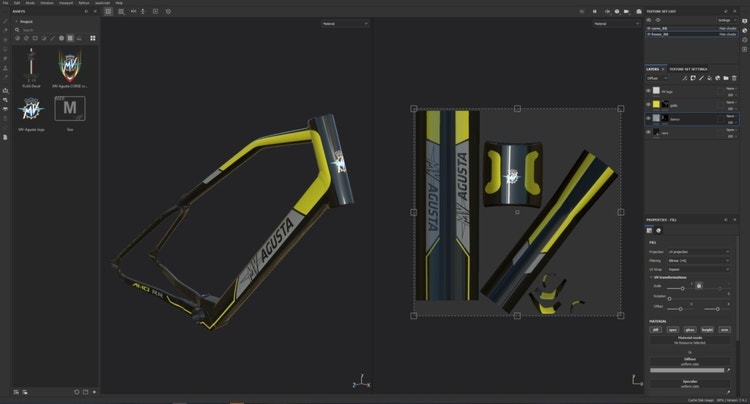Open the camera render icon in top-right toolbar
Image resolution: width=750 pixels, height=404 pixels.
[x=639, y=11]
